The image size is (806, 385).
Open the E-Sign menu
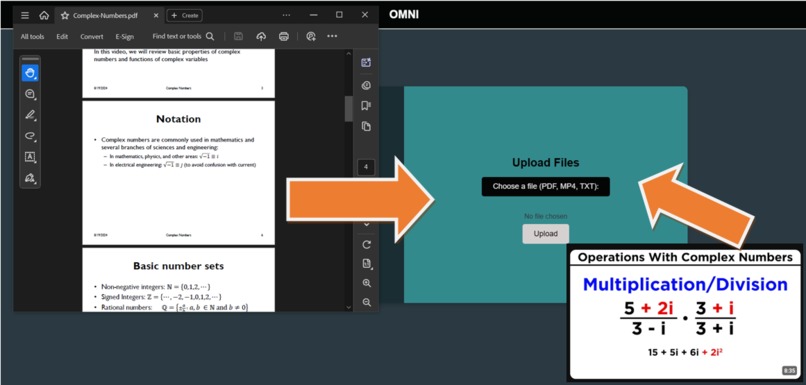click(124, 36)
